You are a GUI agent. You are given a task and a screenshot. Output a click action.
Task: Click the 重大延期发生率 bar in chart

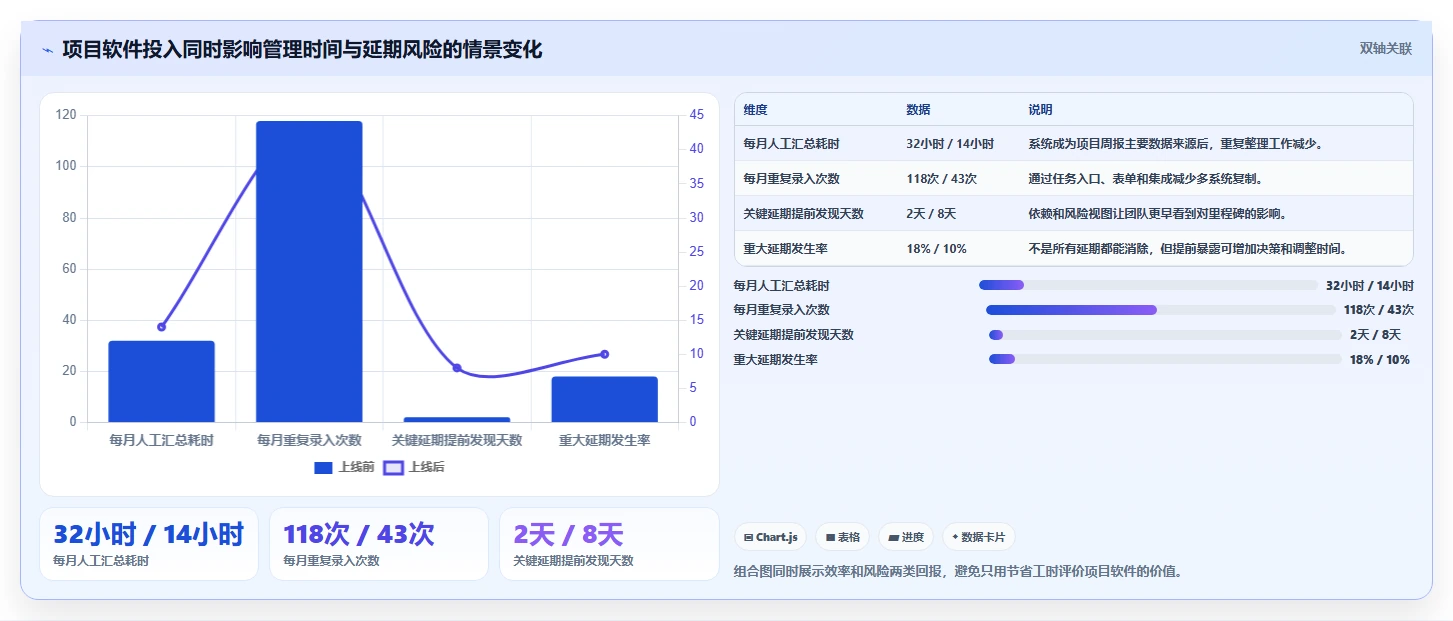coord(605,399)
